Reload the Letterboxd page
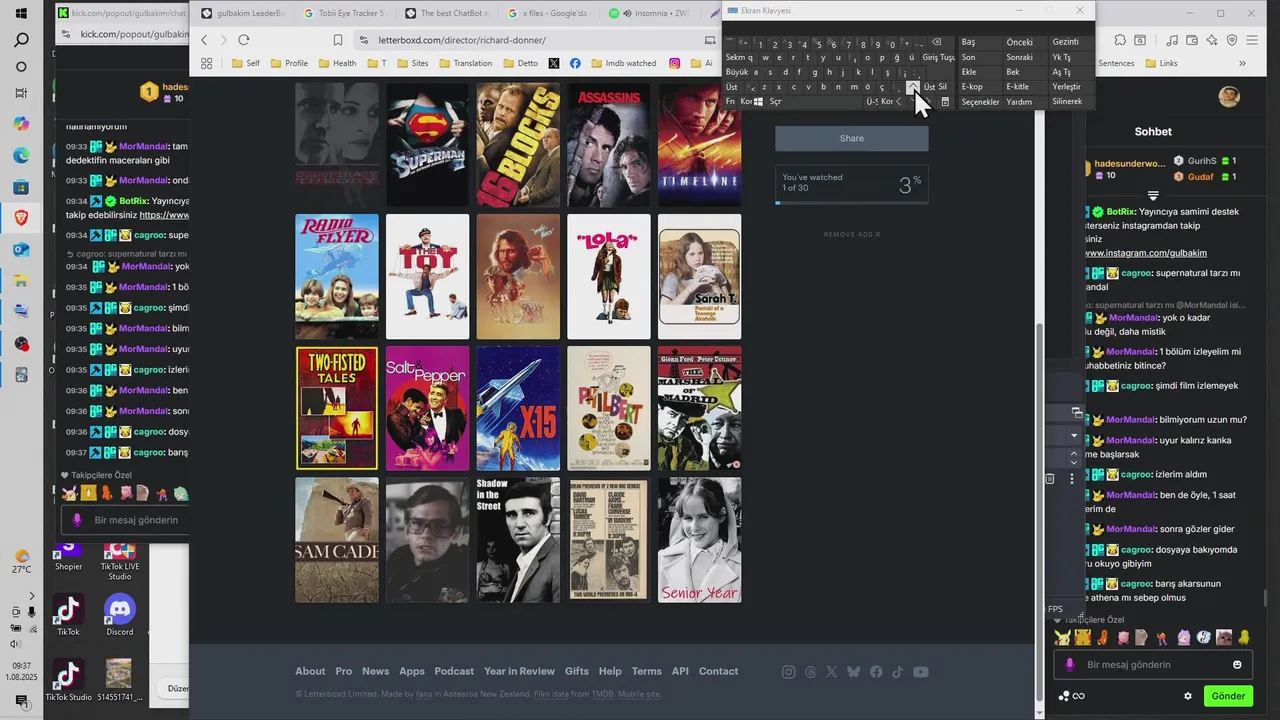The image size is (1280, 720). click(x=243, y=40)
